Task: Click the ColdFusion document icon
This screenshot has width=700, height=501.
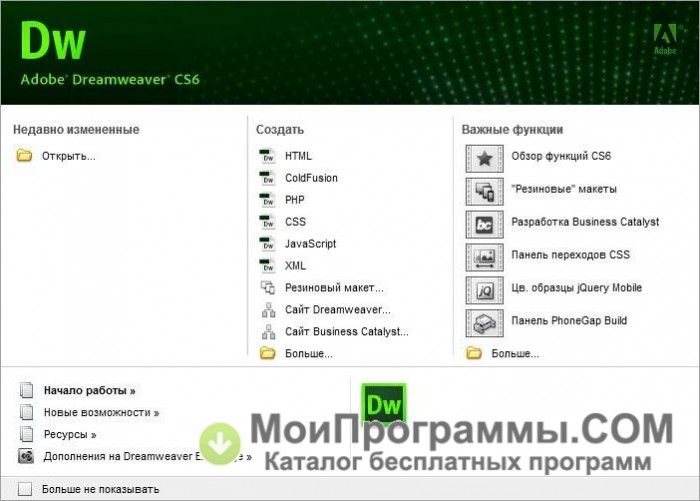Action: click(267, 177)
